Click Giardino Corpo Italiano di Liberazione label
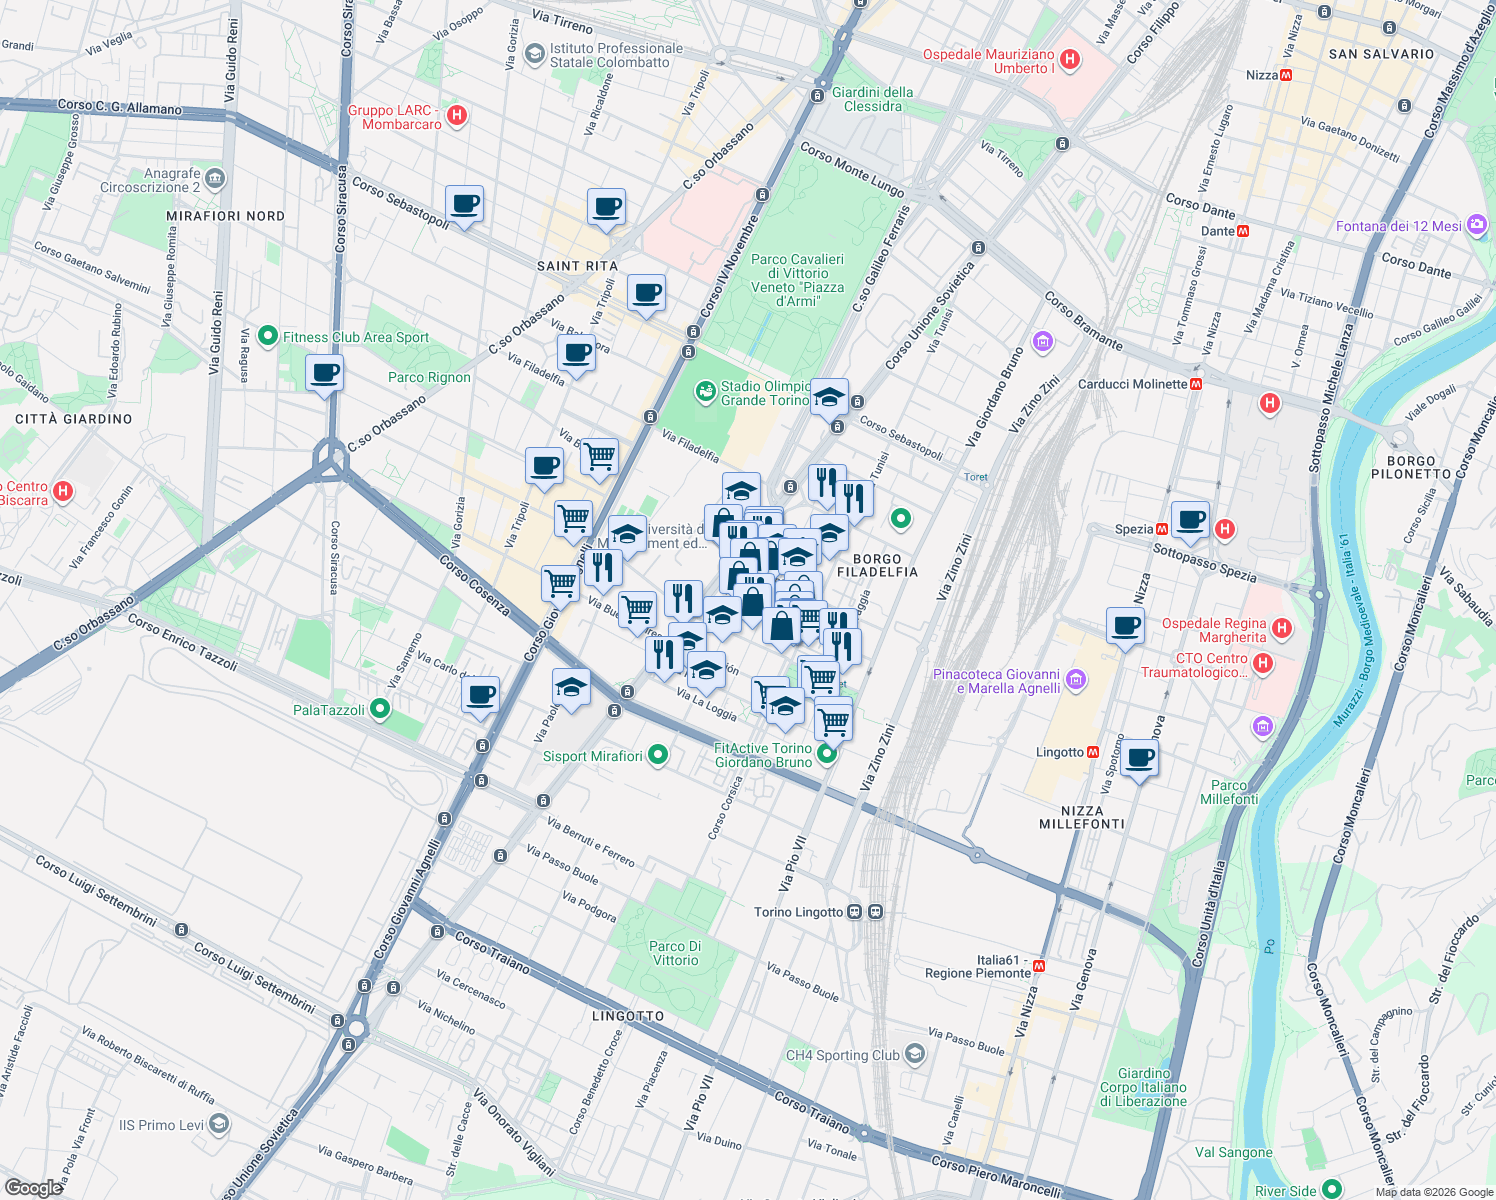Screen dimensions: 1496x1200 pos(1144,1087)
